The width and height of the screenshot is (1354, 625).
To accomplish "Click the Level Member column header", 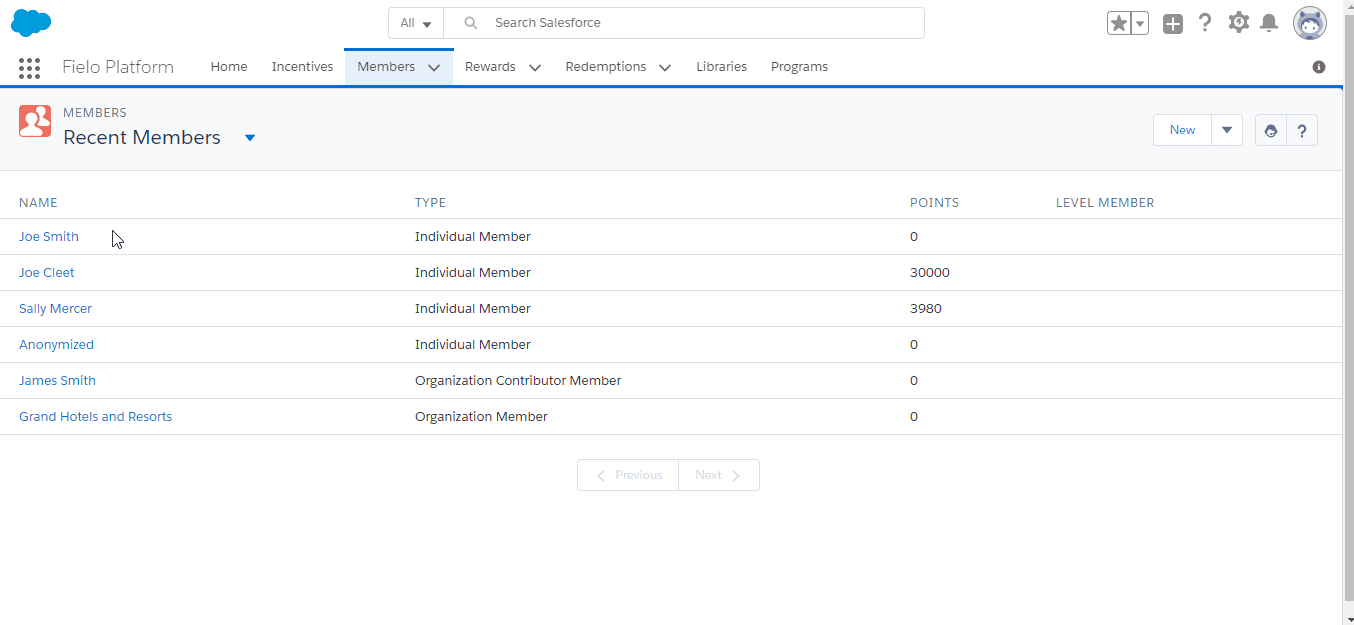I will pyautogui.click(x=1105, y=203).
